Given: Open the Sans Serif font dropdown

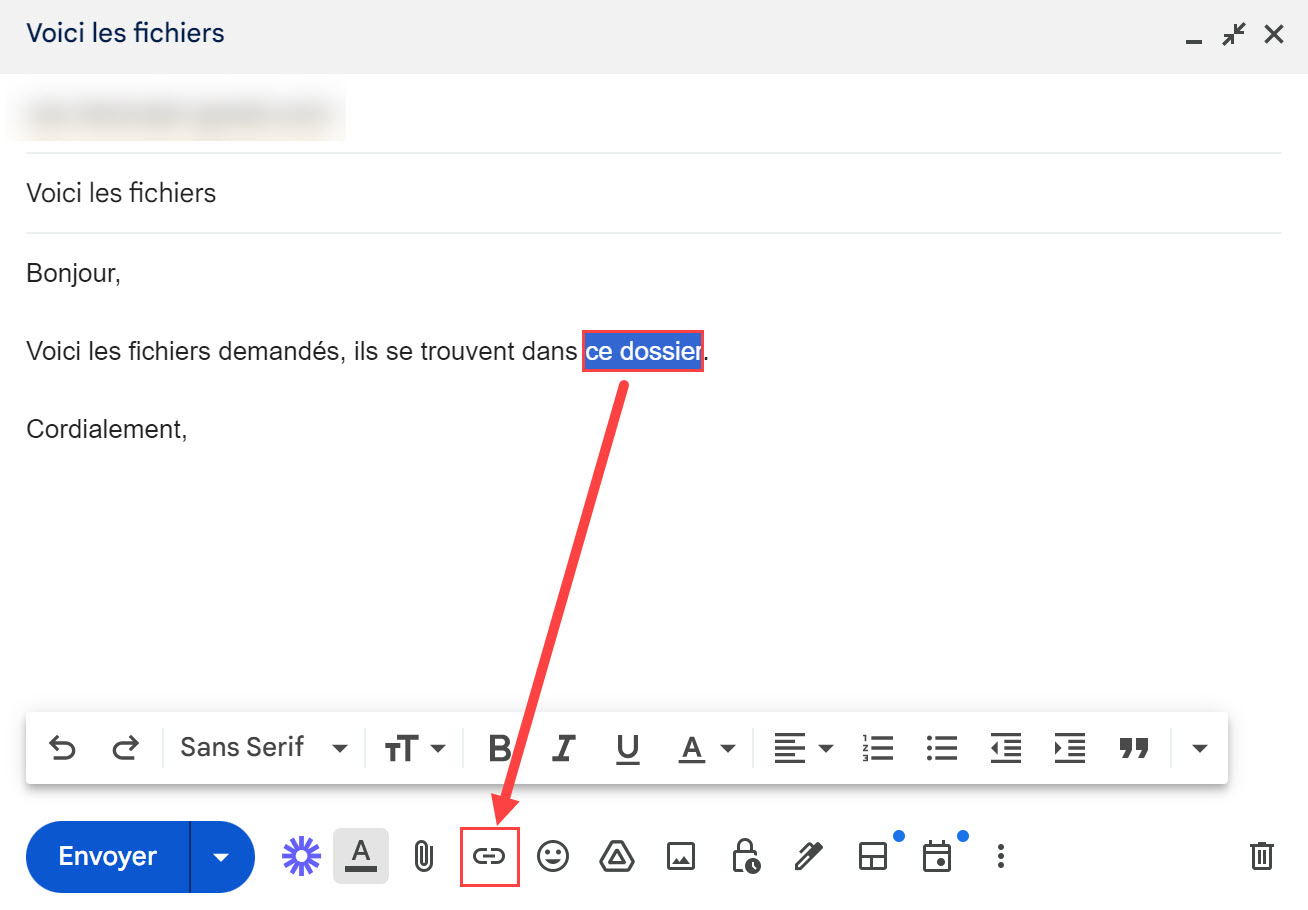Looking at the screenshot, I should 263,748.
